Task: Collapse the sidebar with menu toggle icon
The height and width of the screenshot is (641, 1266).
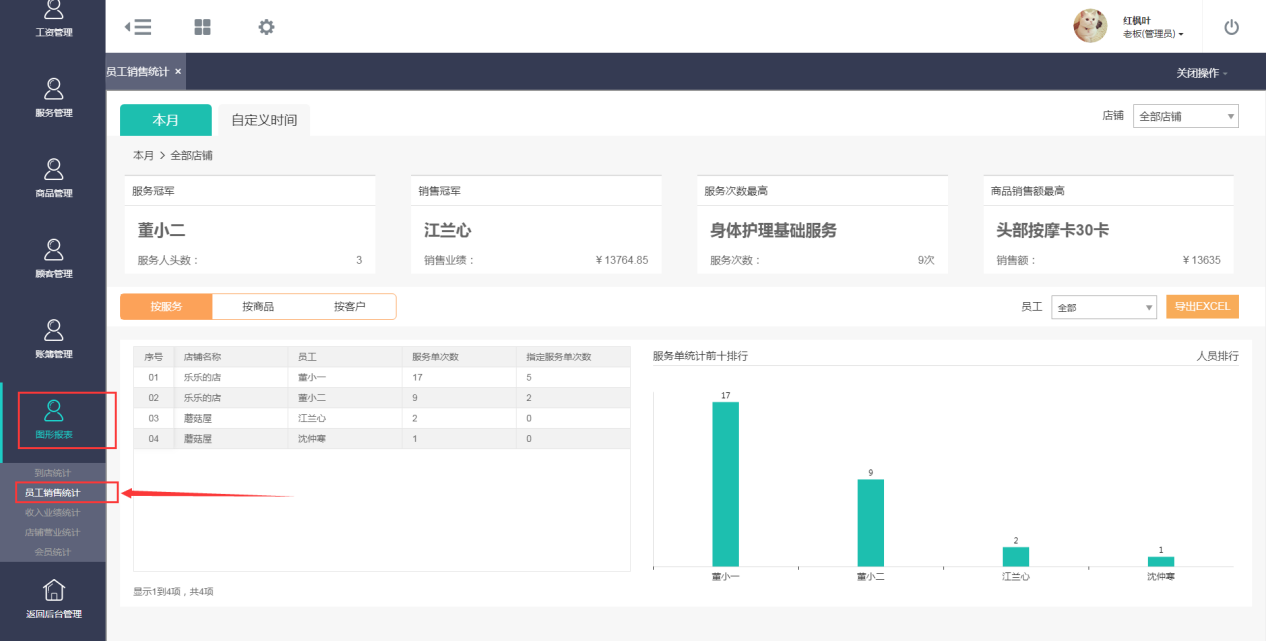Action: (x=138, y=27)
